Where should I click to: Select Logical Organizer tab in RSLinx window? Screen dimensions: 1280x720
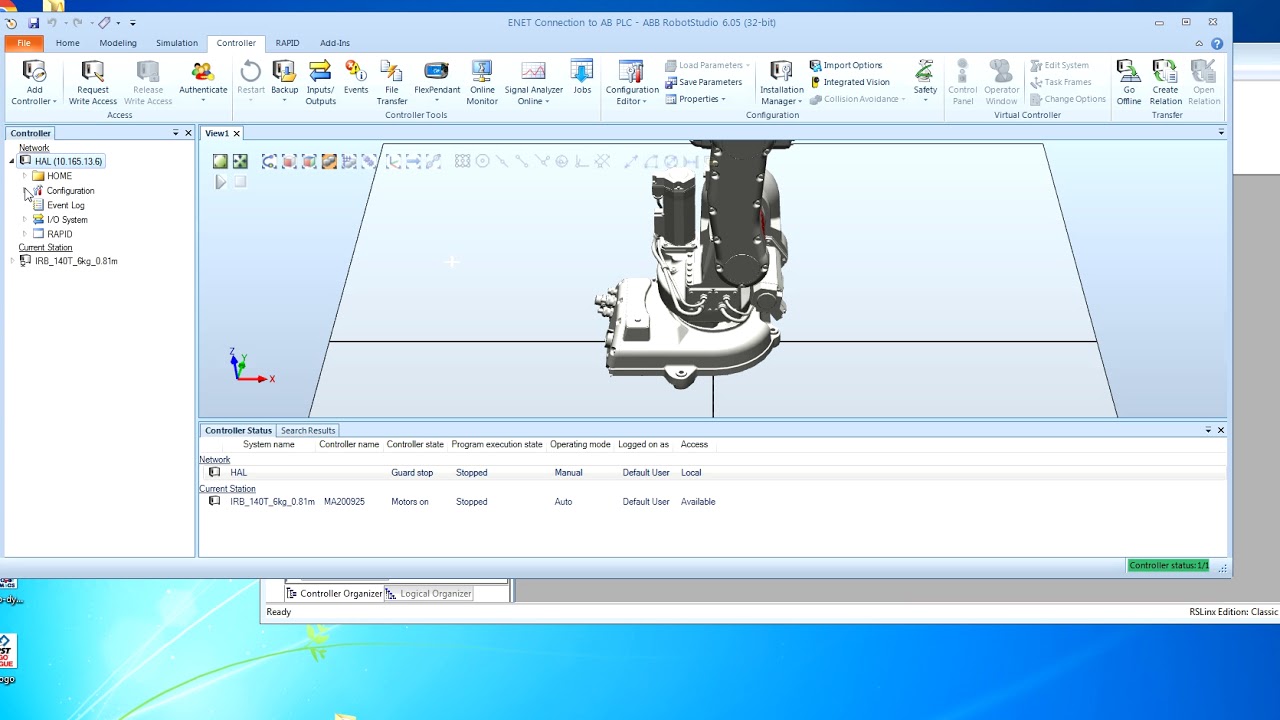429,593
